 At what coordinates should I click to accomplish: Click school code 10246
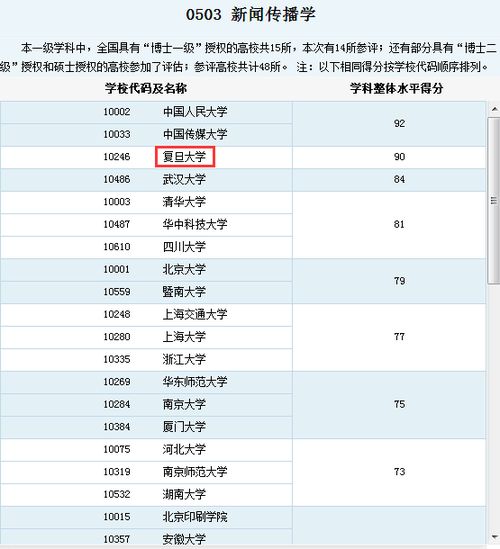click(117, 157)
